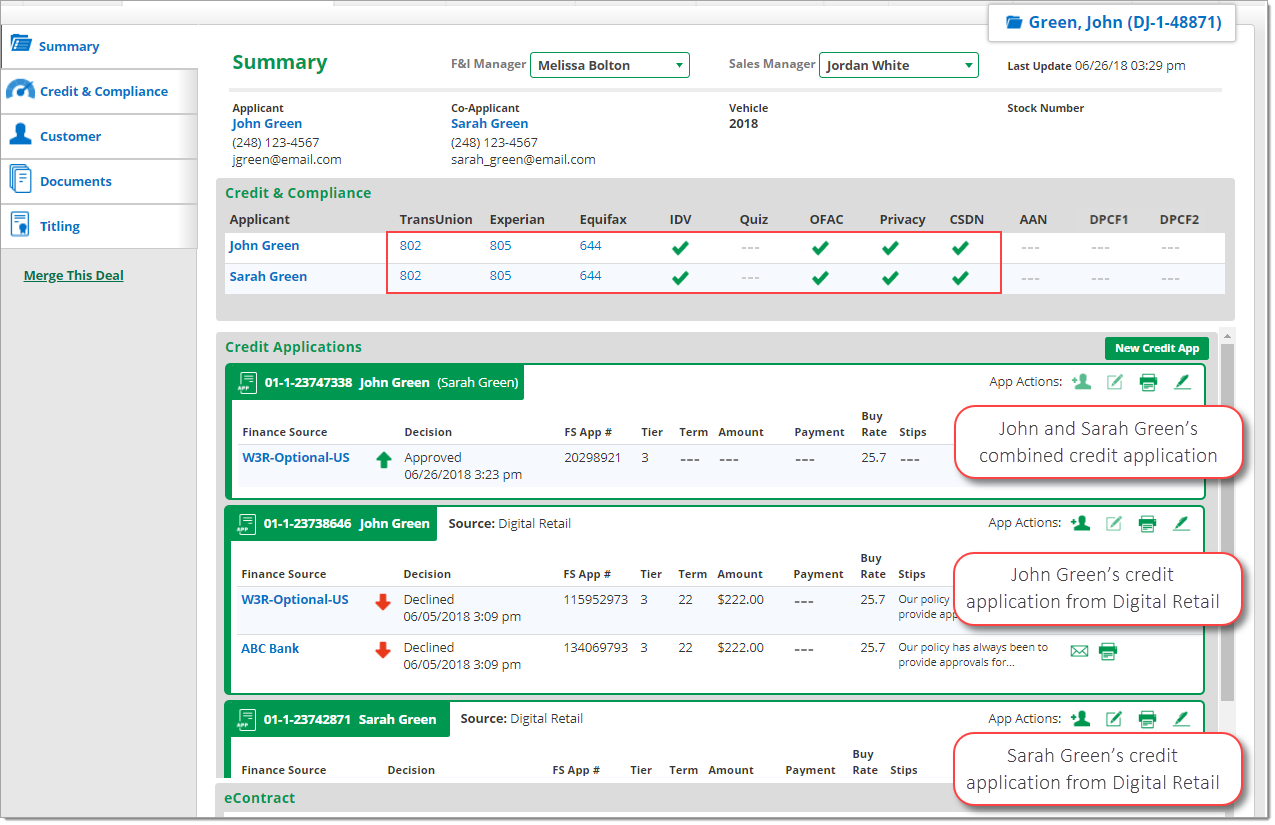Click John Green's CSDN checkmark
The height and width of the screenshot is (825, 1275).
(960, 248)
